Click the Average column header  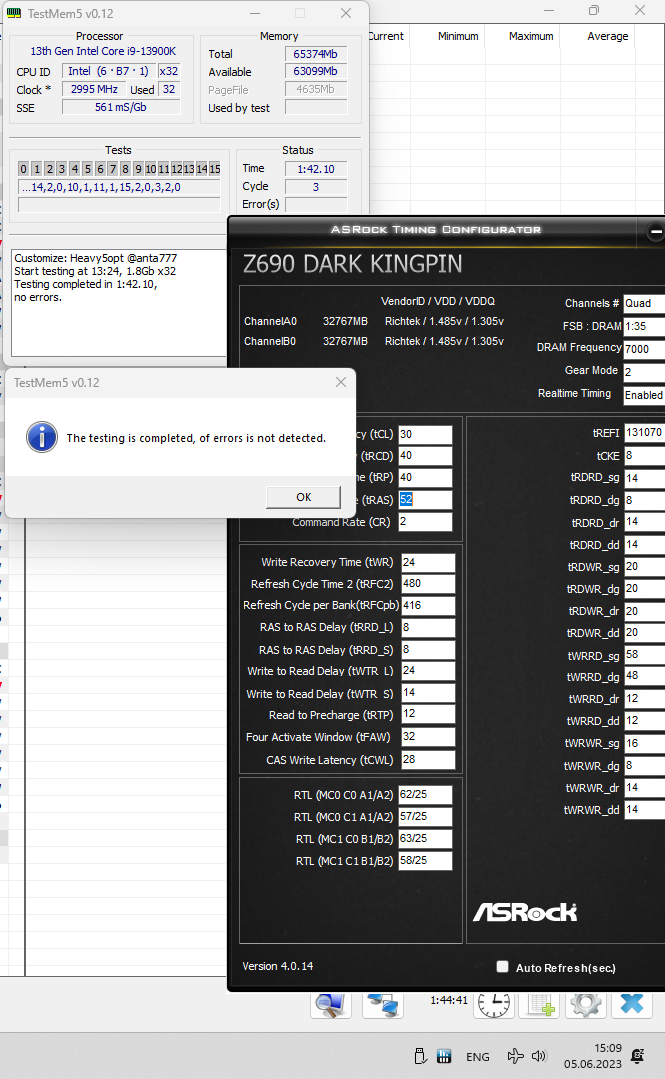tap(607, 36)
